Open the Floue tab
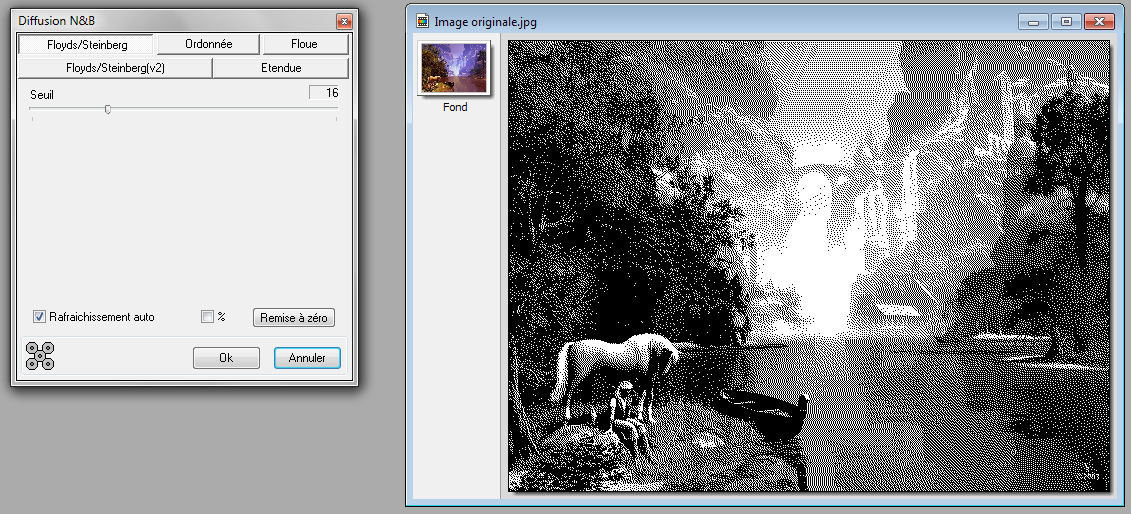 304,45
